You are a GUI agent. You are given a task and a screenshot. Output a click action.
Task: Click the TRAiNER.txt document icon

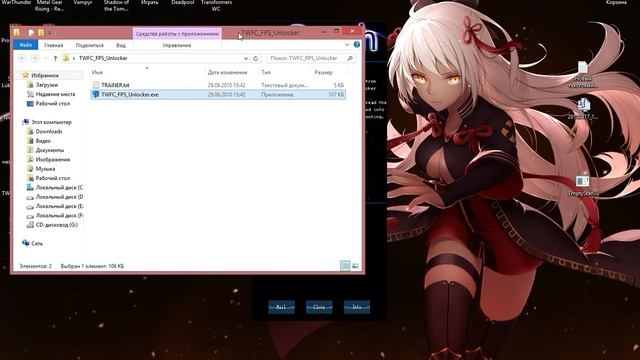click(96, 85)
